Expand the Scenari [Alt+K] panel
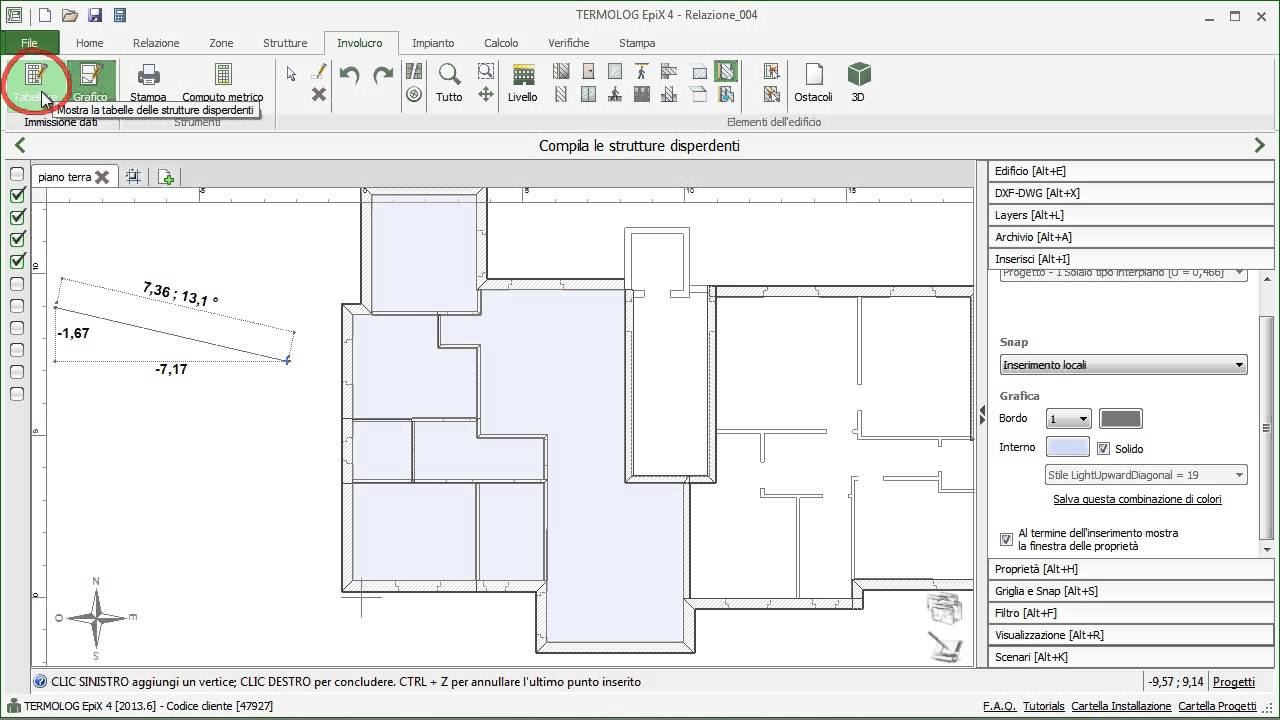1280x720 pixels. pos(1131,657)
